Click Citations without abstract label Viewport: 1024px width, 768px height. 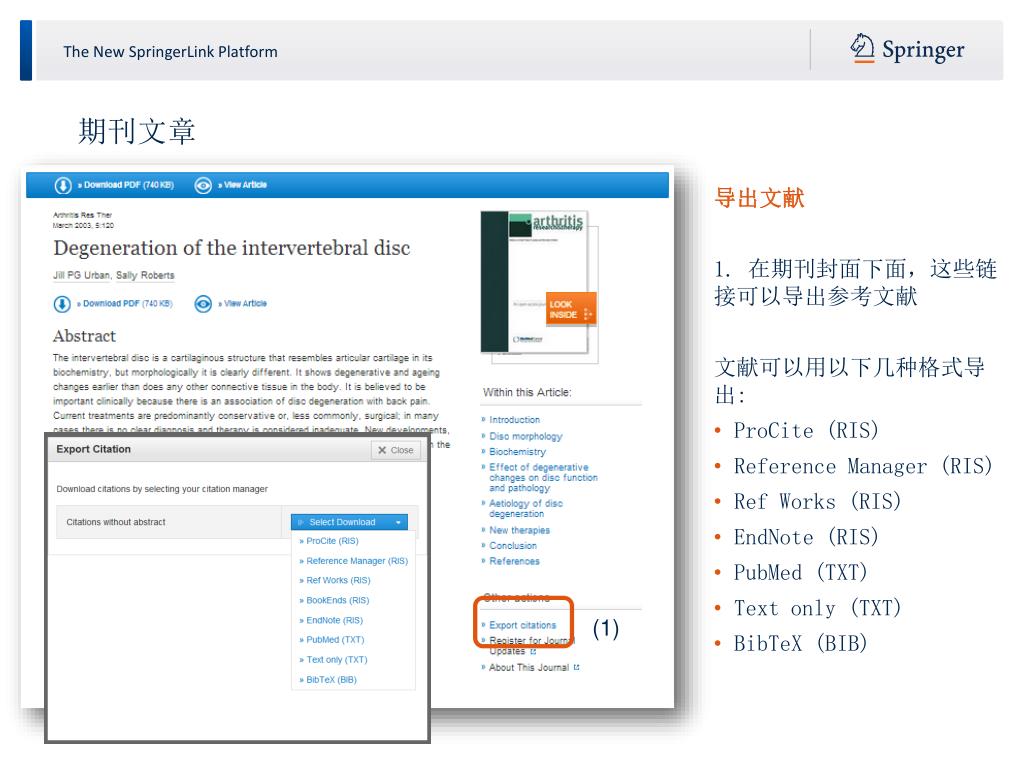[116, 522]
